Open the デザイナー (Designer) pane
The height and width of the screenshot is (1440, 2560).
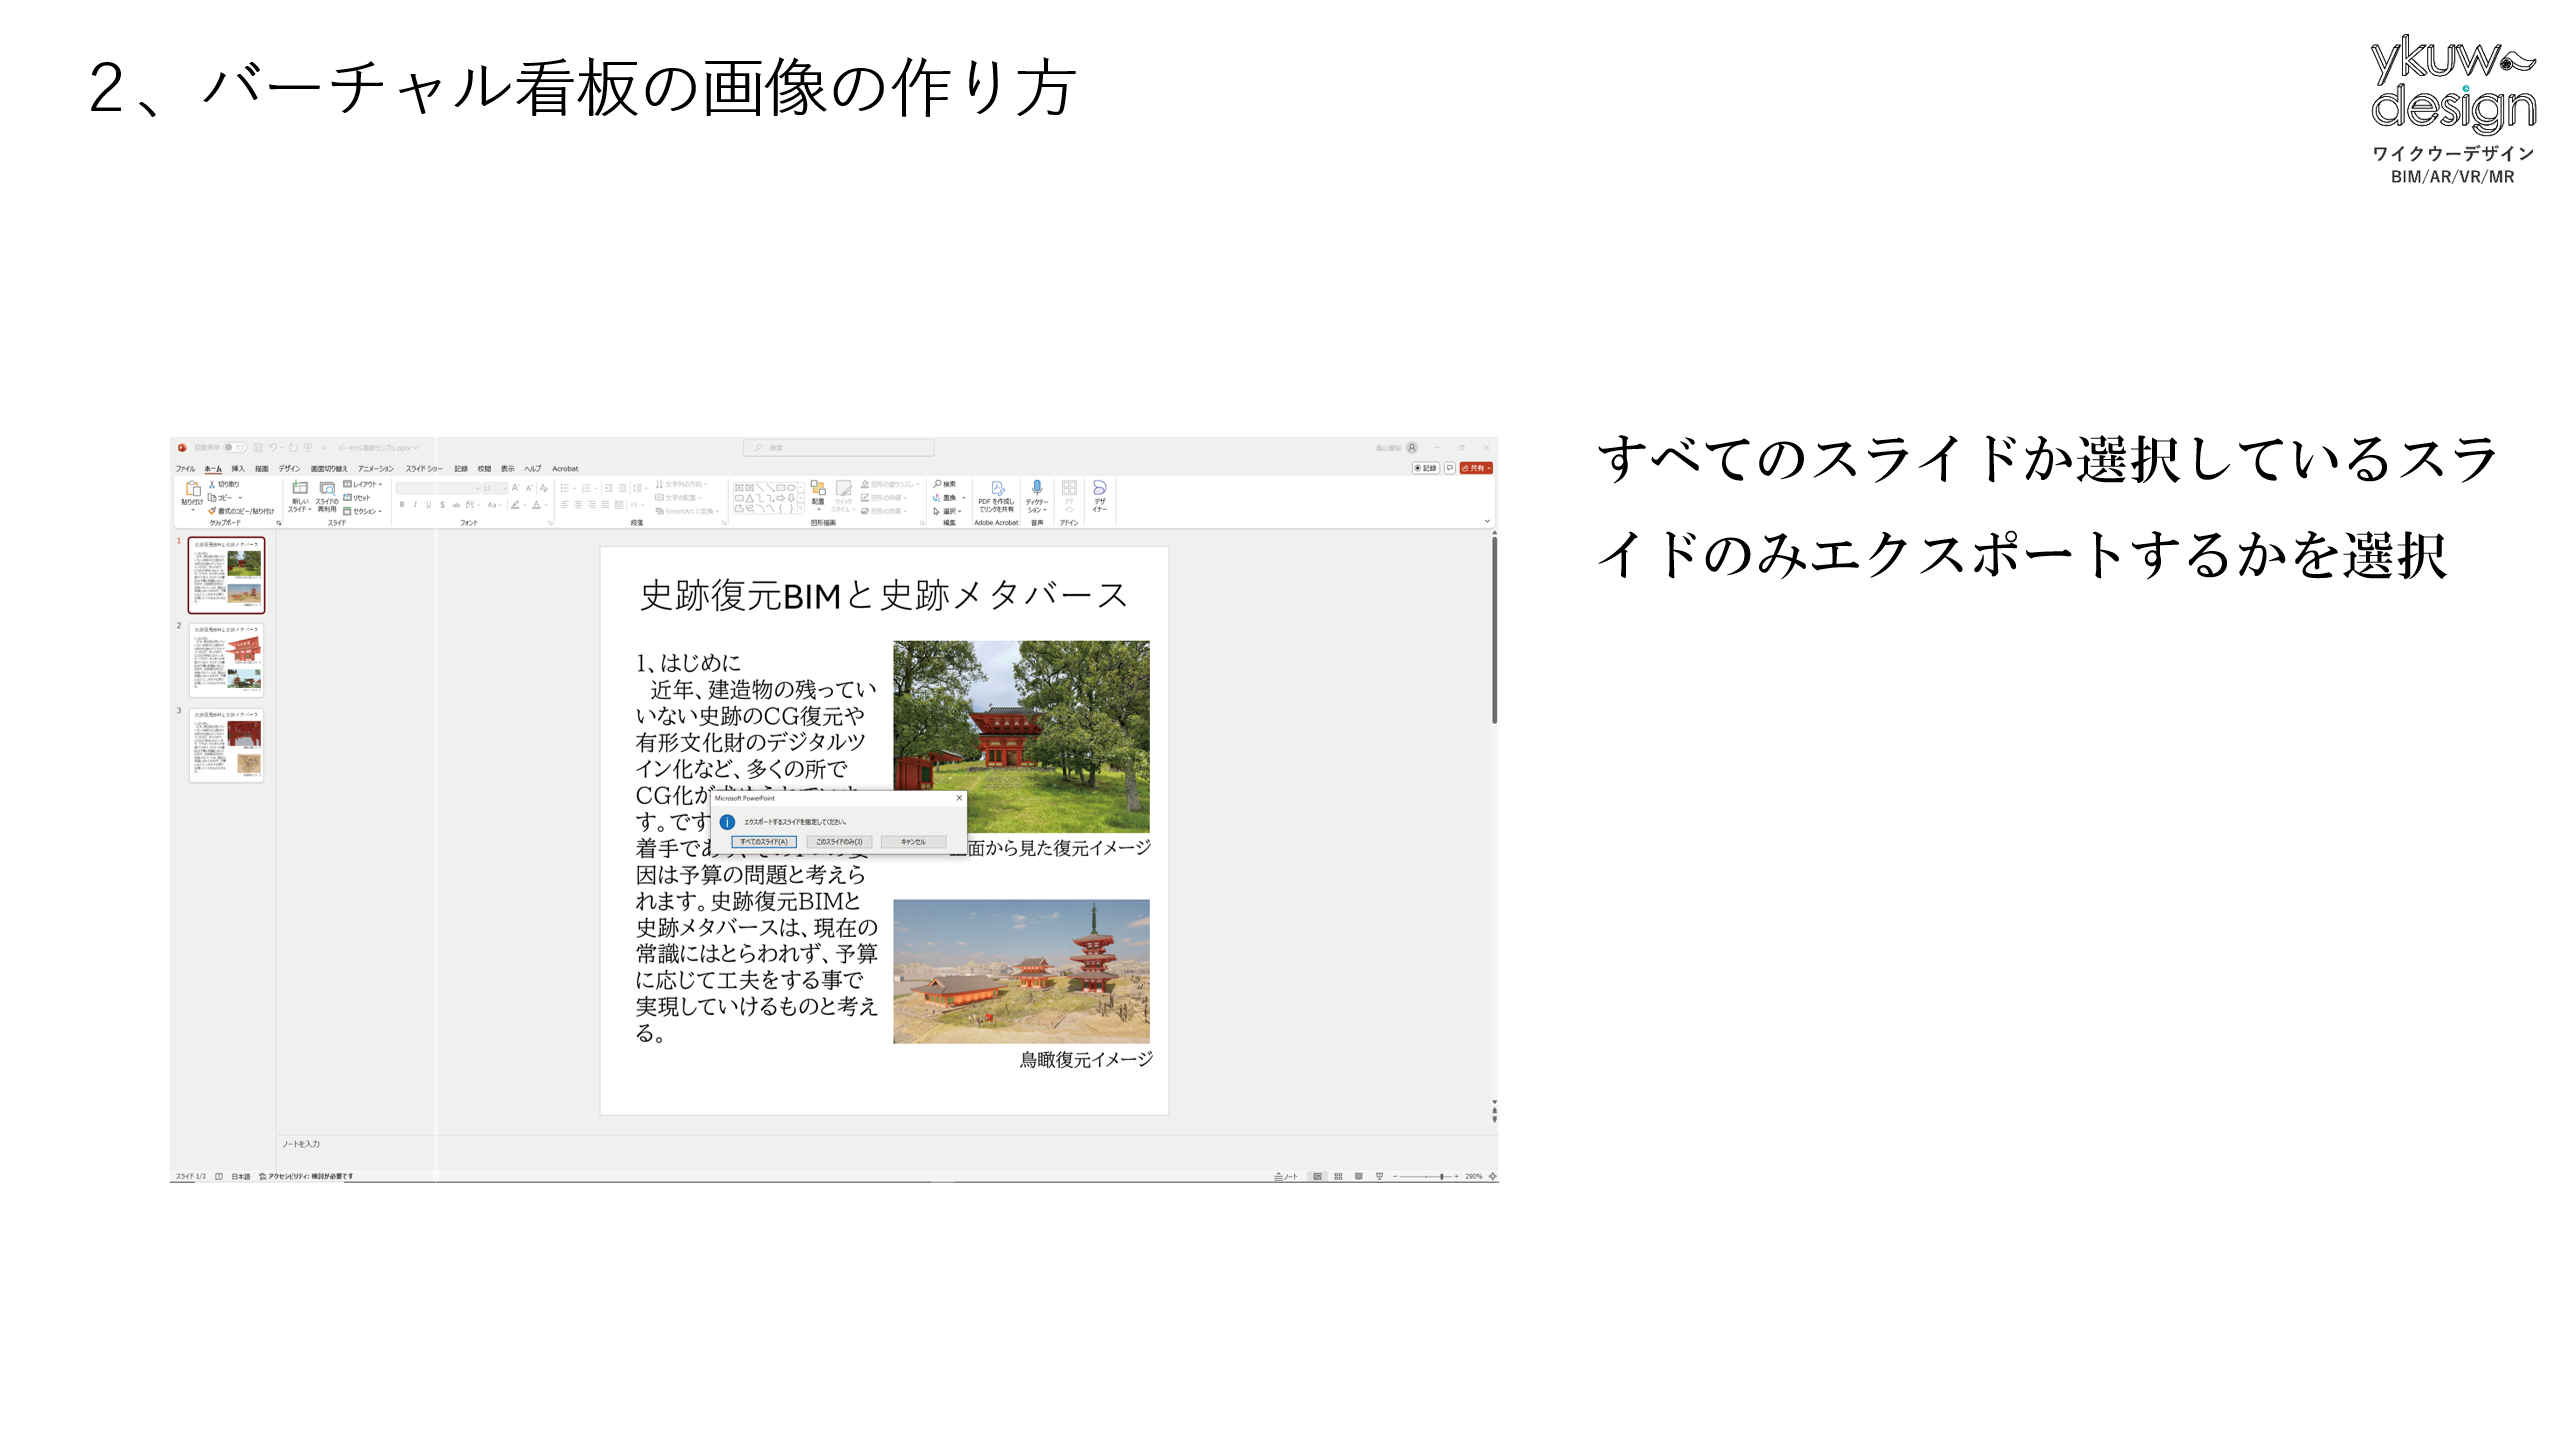pos(1099,489)
